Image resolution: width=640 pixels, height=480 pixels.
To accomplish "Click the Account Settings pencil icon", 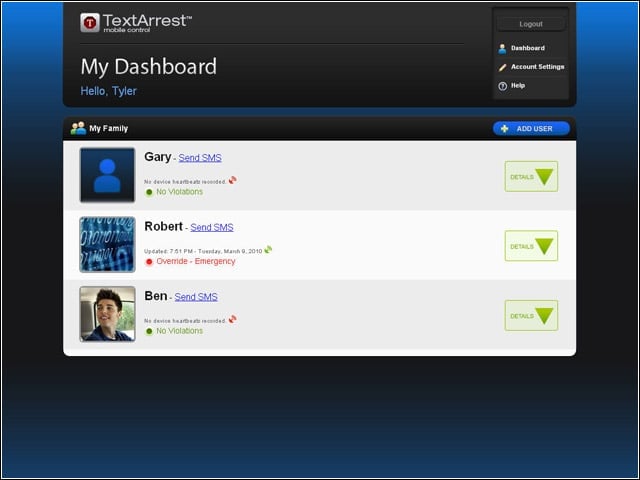I will click(x=502, y=67).
